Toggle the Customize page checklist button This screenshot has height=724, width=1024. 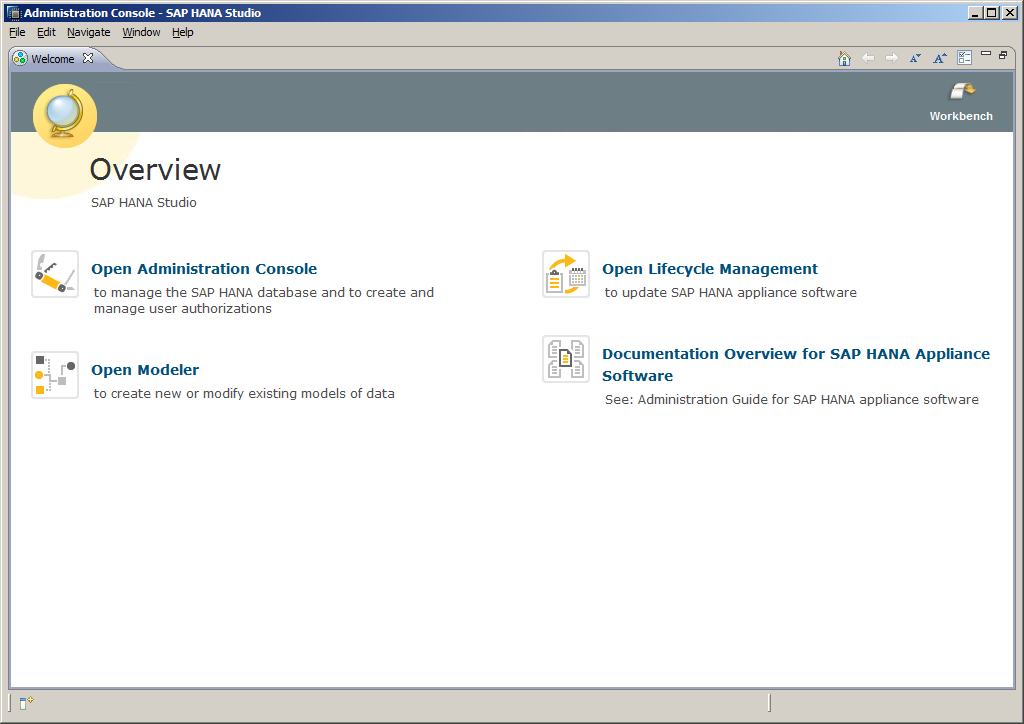pos(964,58)
